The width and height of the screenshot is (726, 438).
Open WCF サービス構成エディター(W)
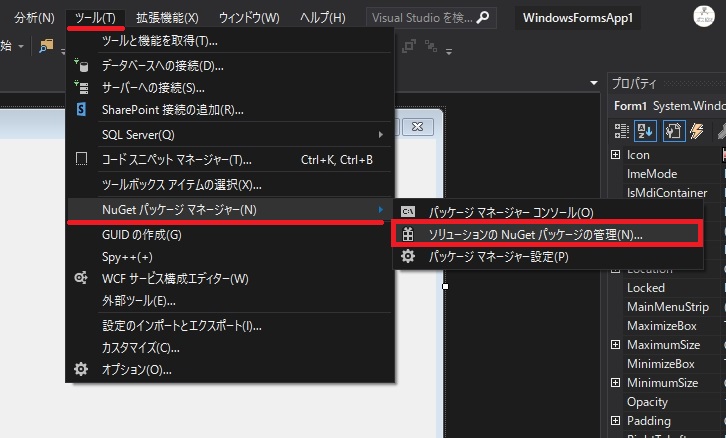pyautogui.click(x=230, y=279)
